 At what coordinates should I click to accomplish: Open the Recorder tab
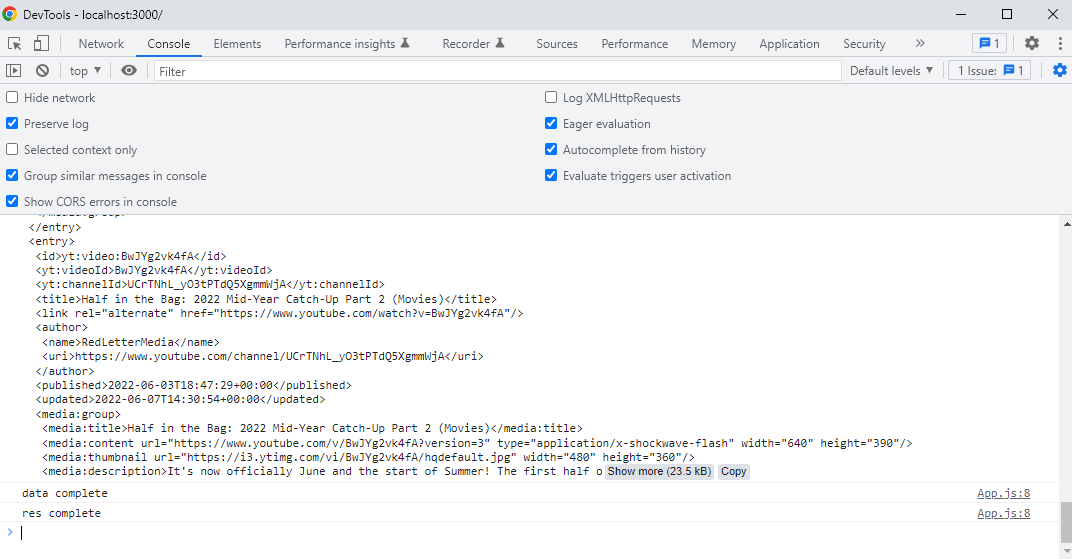pyautogui.click(x=473, y=44)
